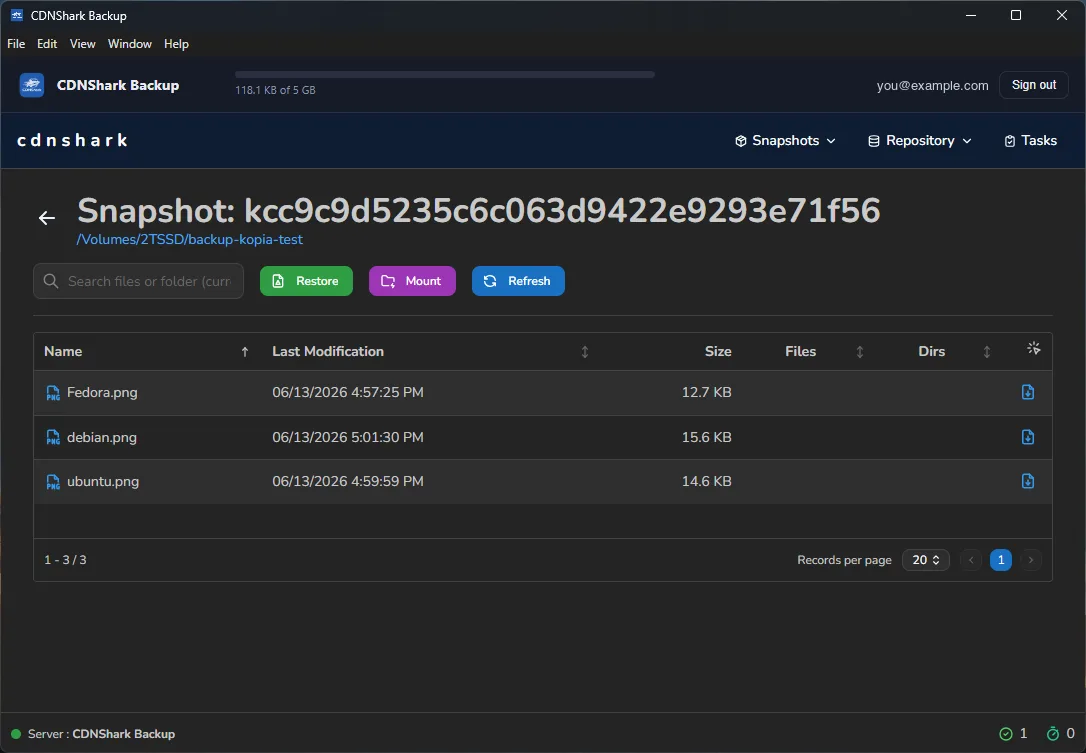Click the date 06/13/2026 4:59:59 PM

[348, 481]
